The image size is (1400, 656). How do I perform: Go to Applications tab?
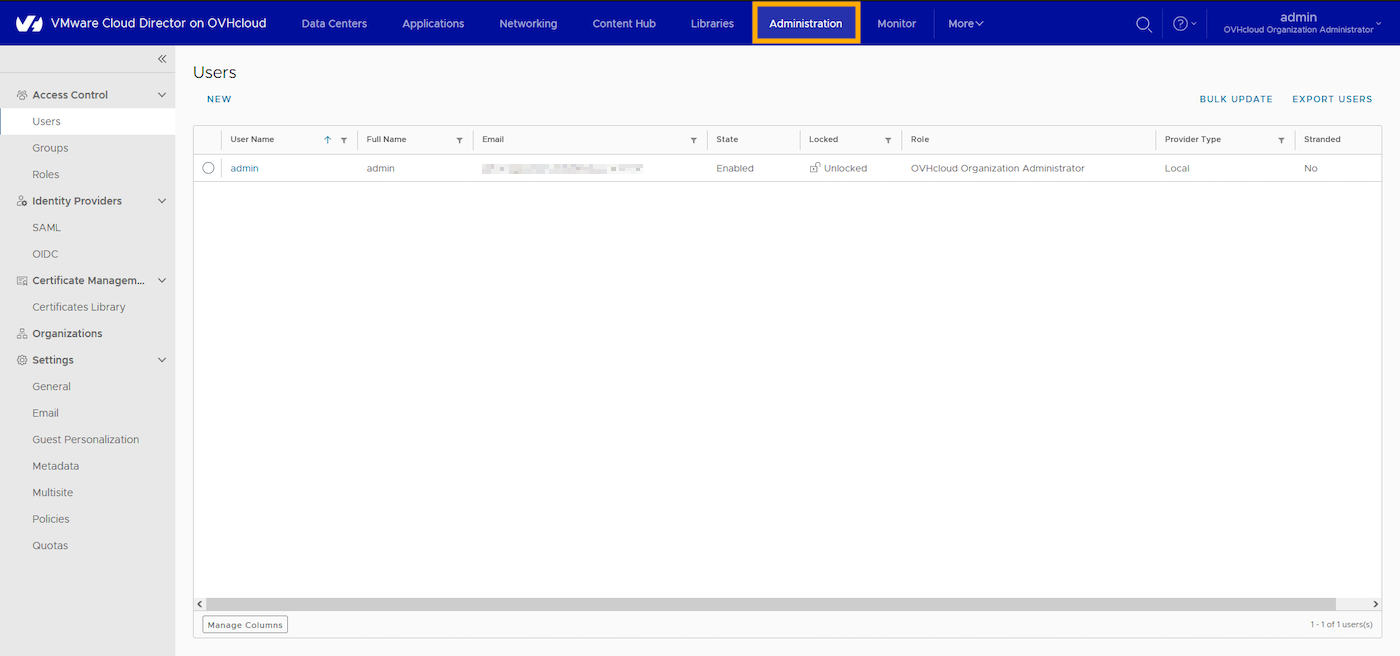click(433, 23)
